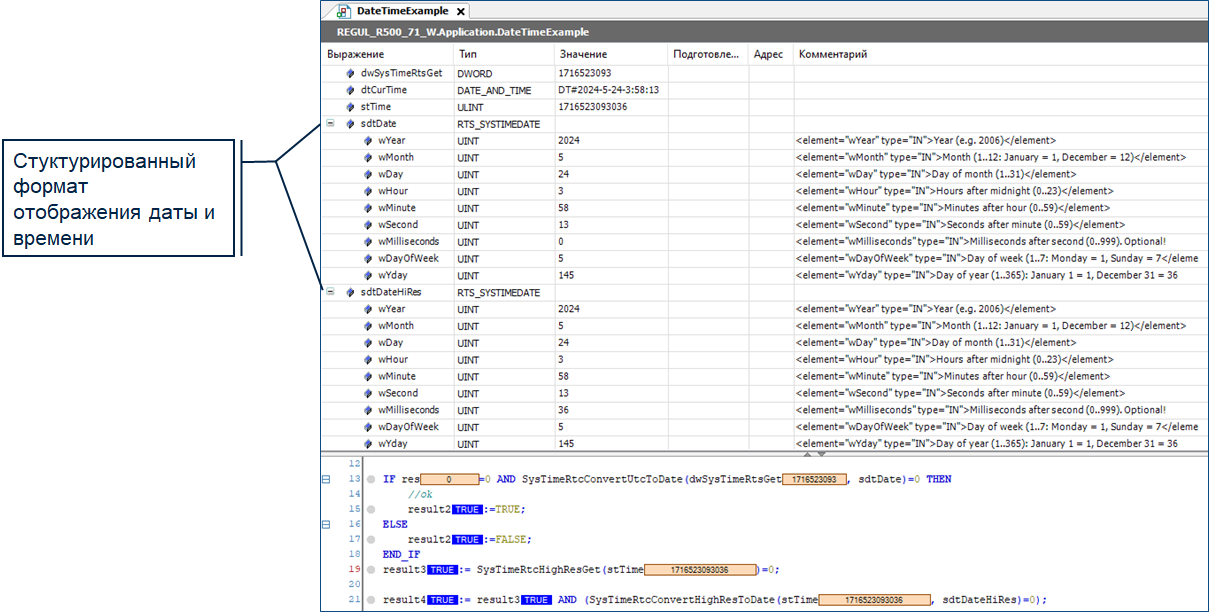The height and width of the screenshot is (612, 1209).
Task: Collapse the sdtDateHiRes structure node
Action: point(330,293)
